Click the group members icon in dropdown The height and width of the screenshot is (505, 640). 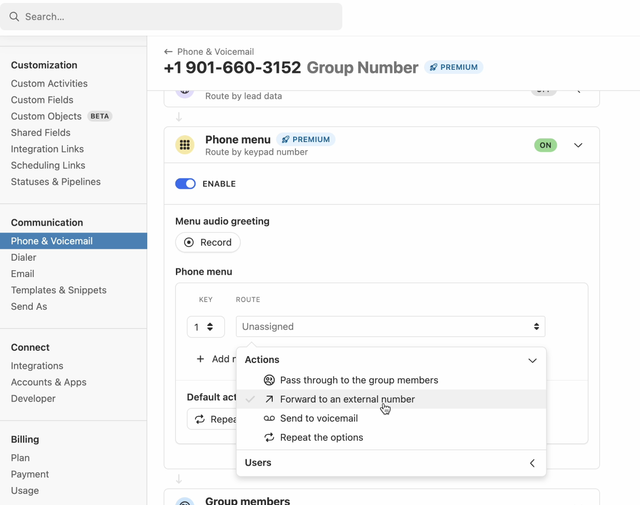tap(269, 380)
